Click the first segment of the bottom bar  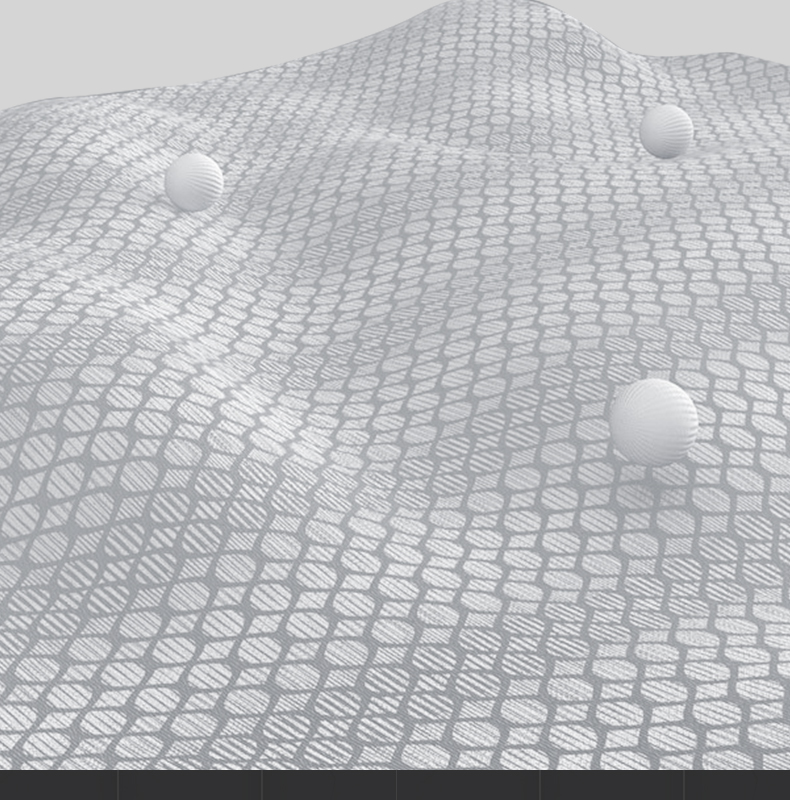58,785
